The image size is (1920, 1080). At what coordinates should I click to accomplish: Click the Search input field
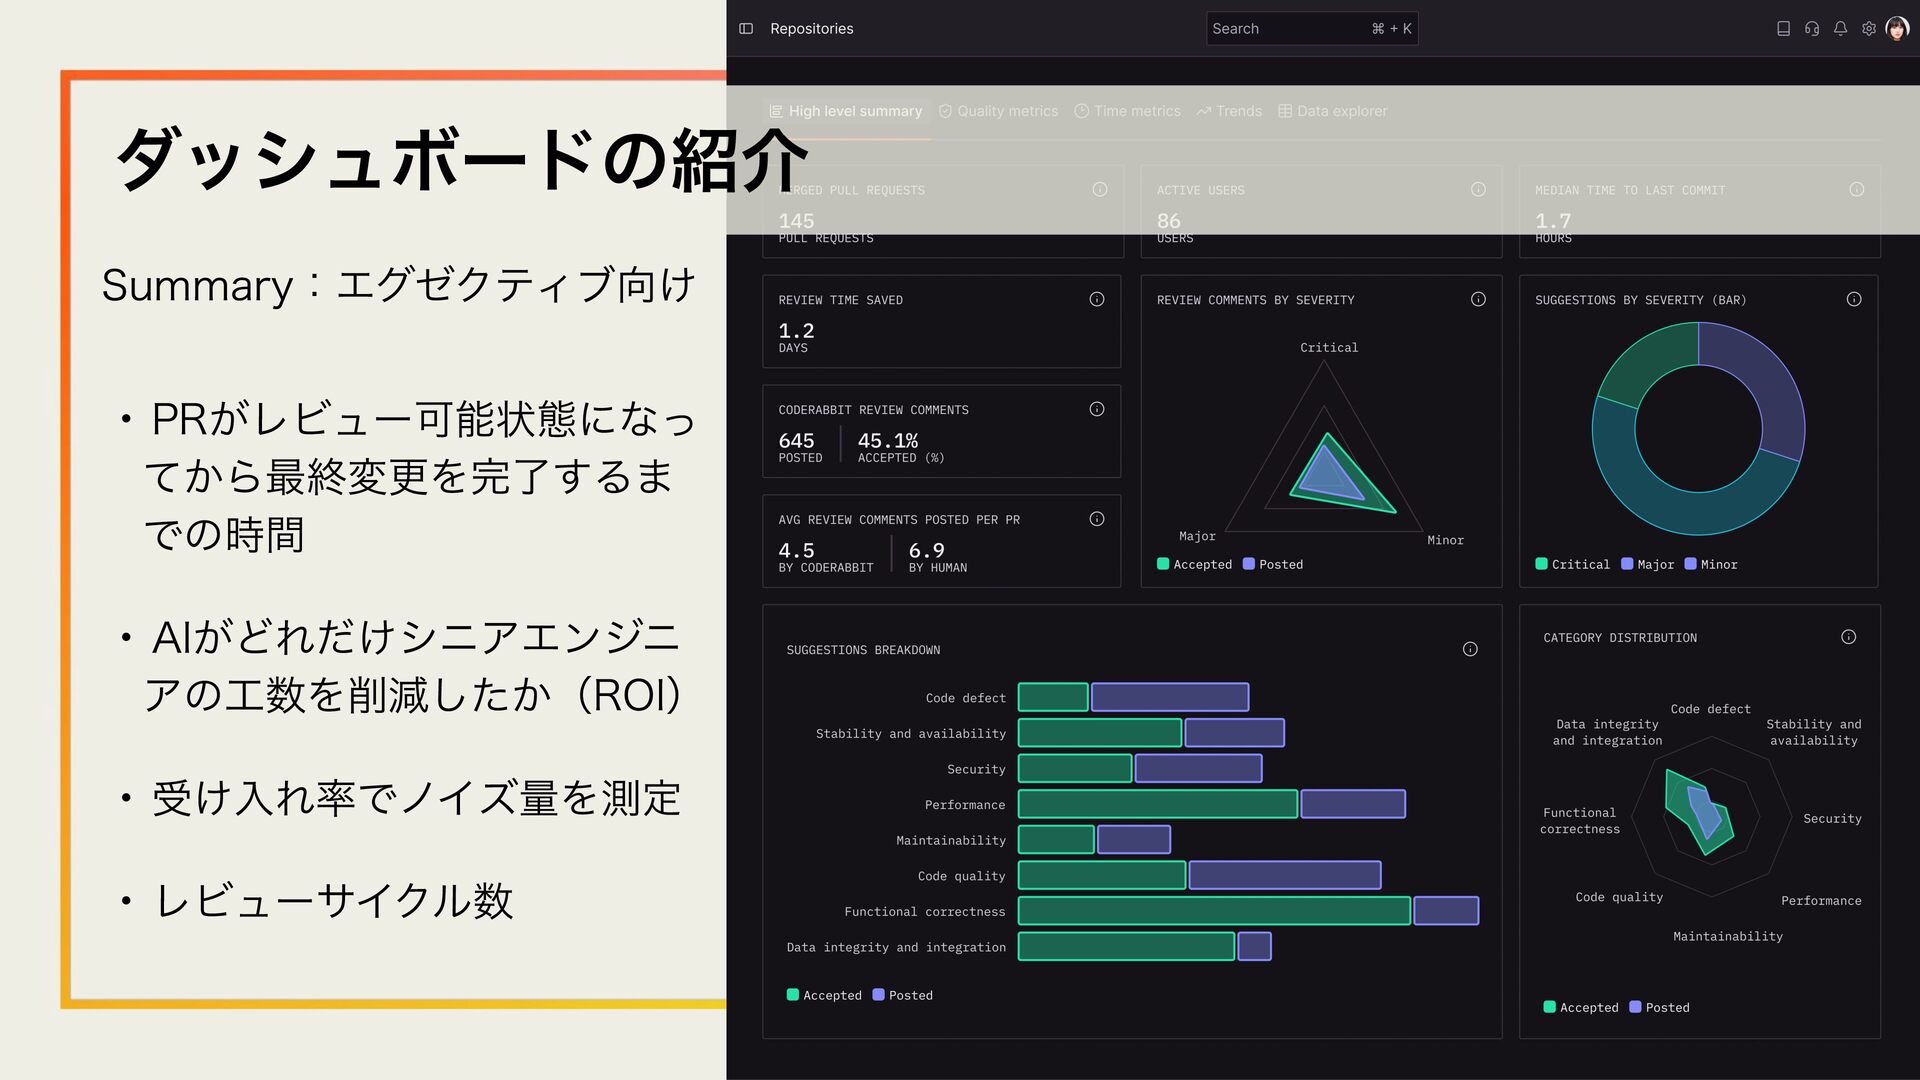pyautogui.click(x=1290, y=29)
